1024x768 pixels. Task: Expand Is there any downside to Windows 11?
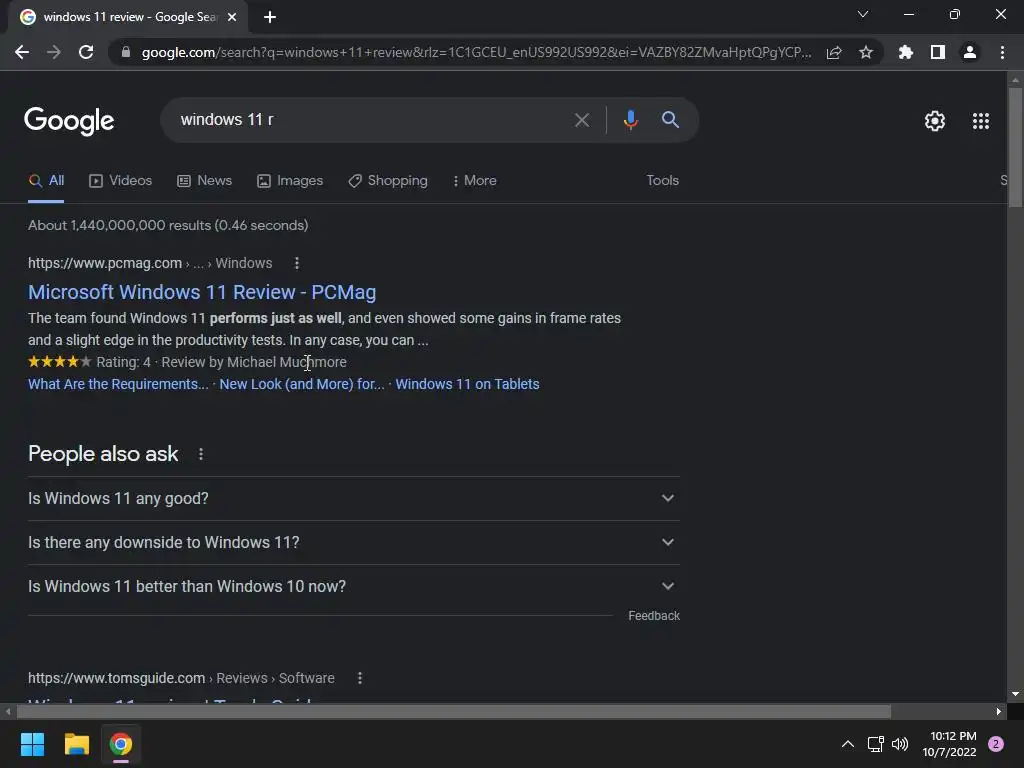point(353,543)
